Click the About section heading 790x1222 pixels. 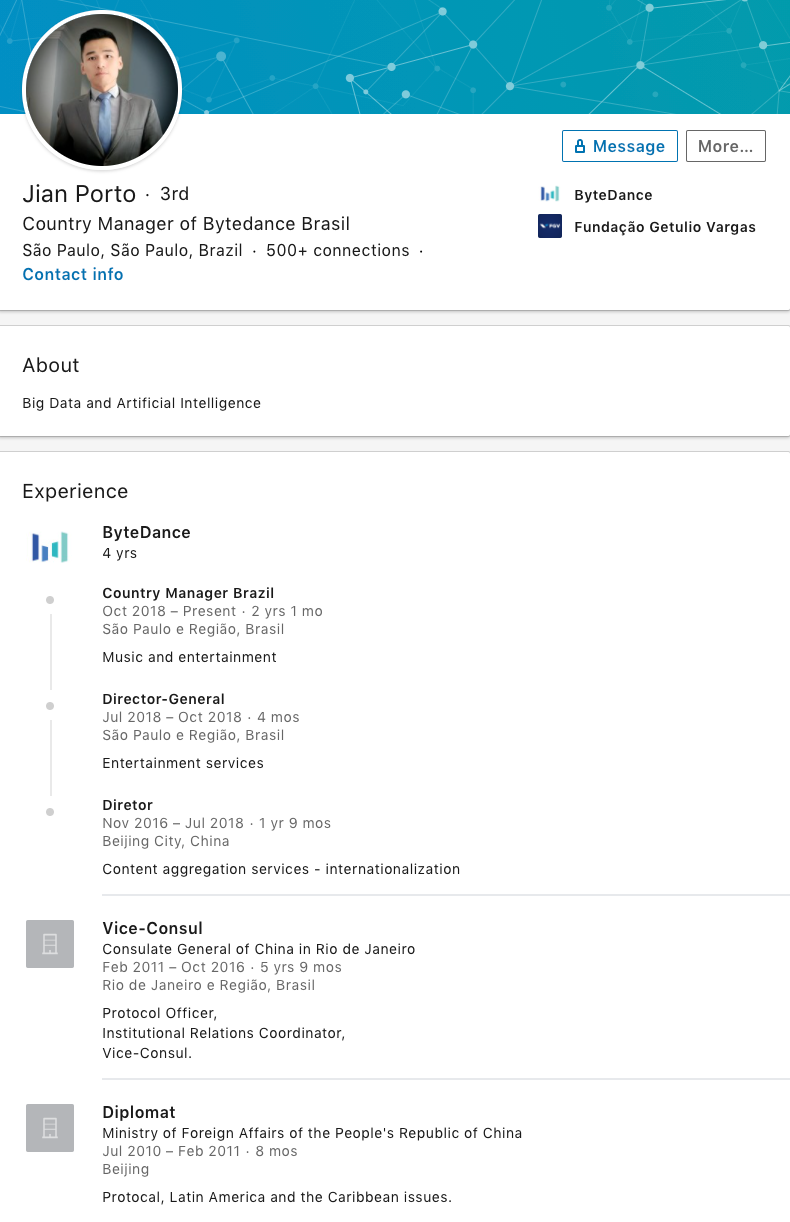coord(51,365)
